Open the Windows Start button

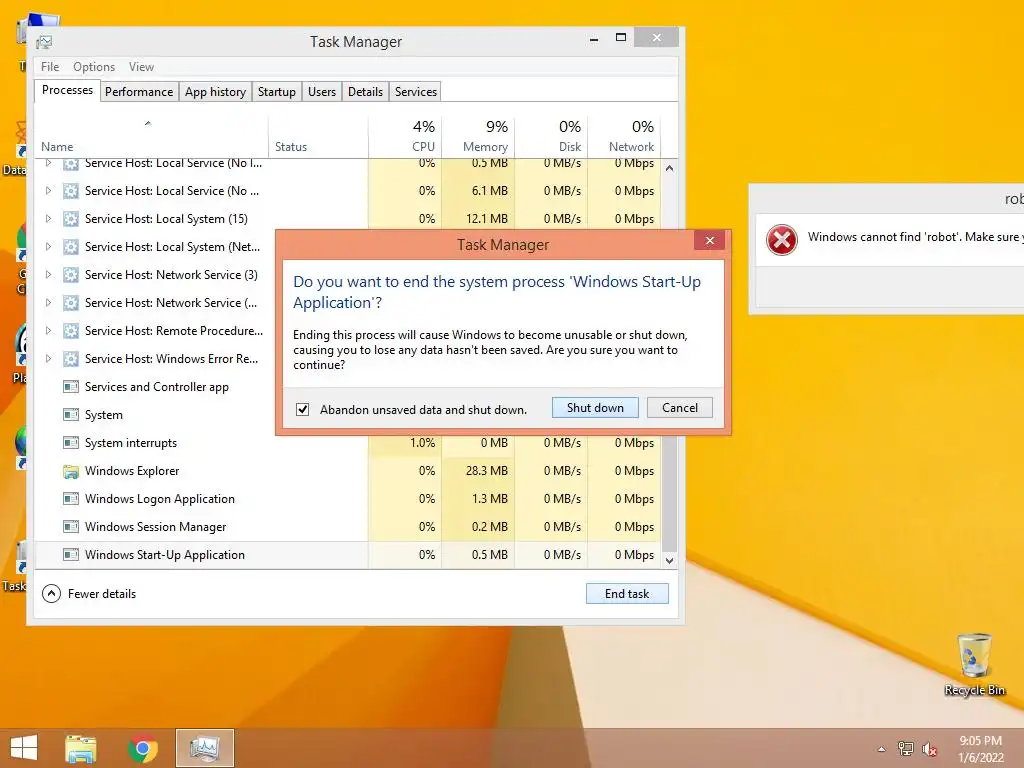click(x=24, y=748)
